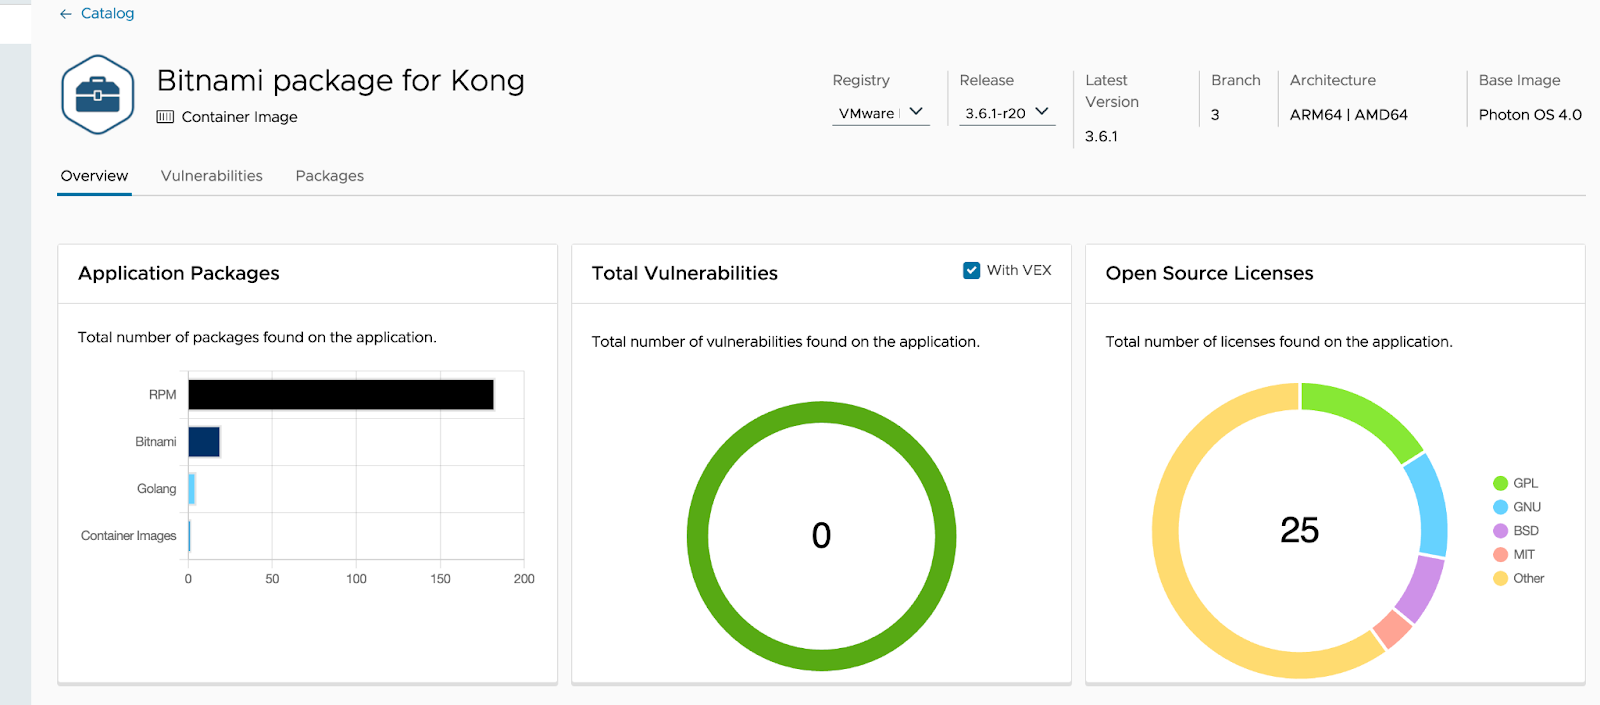Screen dimensions: 1600x705
Task: Click the Container Images axis label
Action: [128, 536]
